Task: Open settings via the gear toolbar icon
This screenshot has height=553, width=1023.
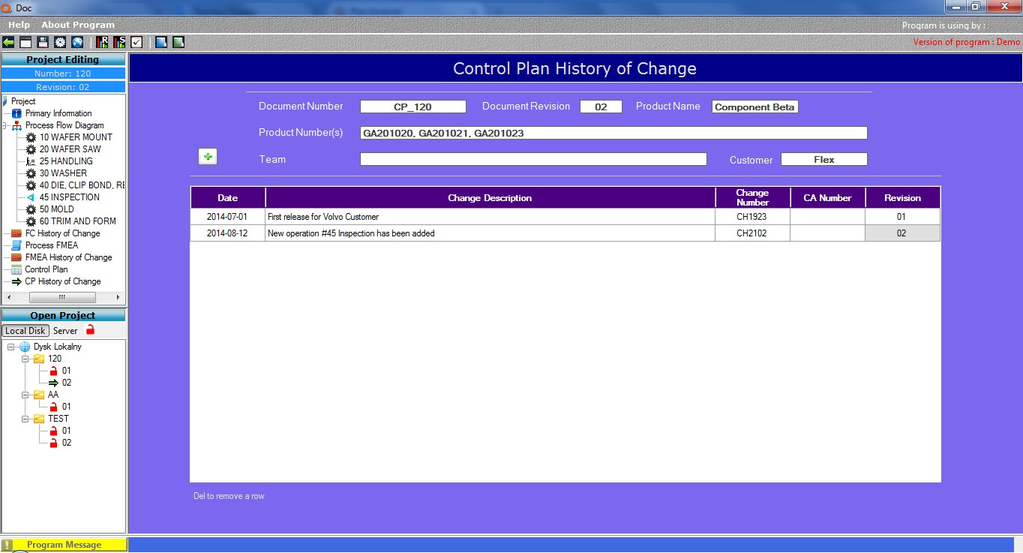Action: [x=60, y=42]
